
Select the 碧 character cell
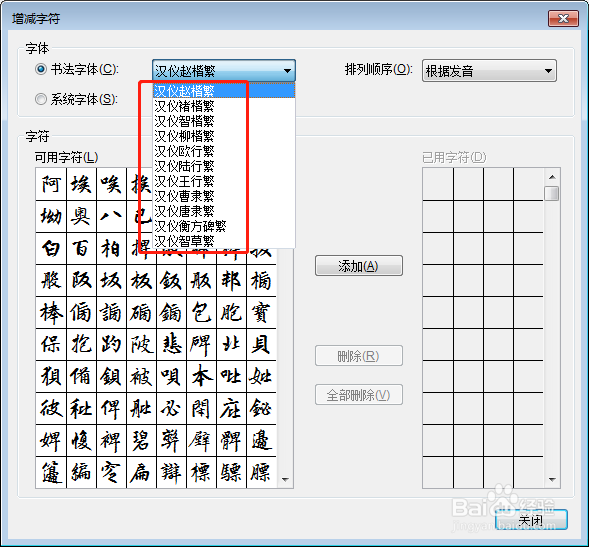[x=141, y=441]
